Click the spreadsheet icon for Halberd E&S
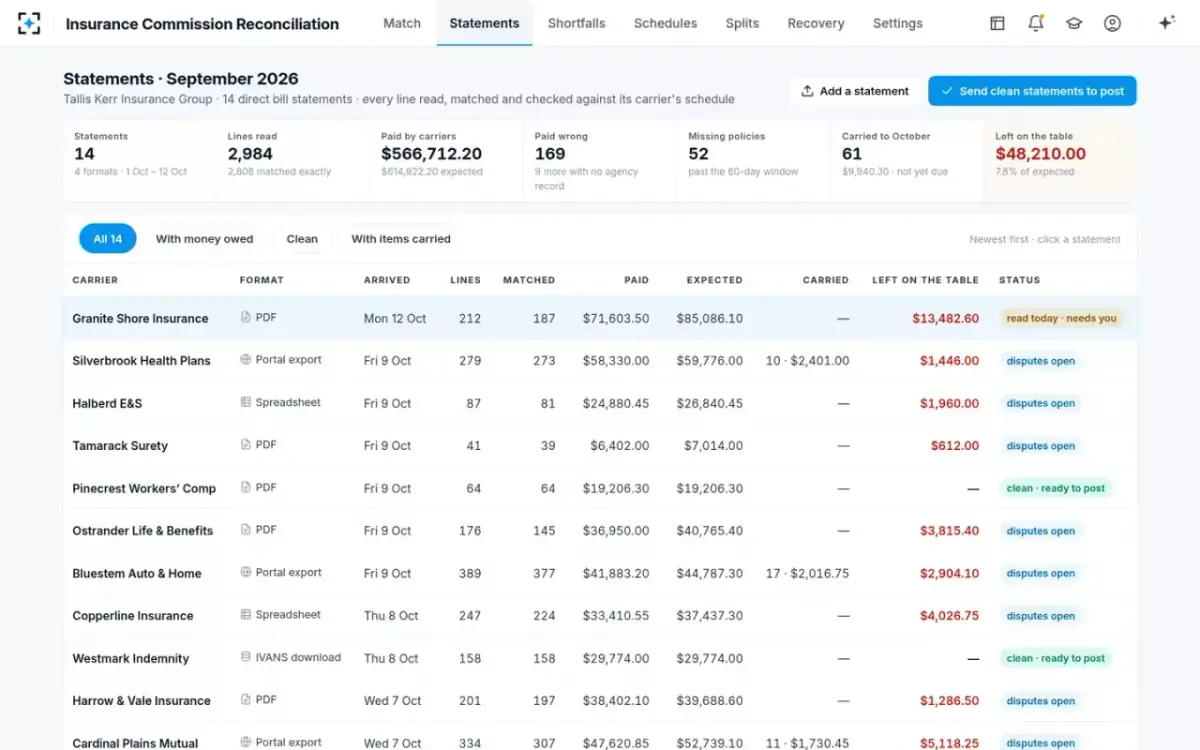Image resolution: width=1200 pixels, height=750 pixels. (x=246, y=402)
